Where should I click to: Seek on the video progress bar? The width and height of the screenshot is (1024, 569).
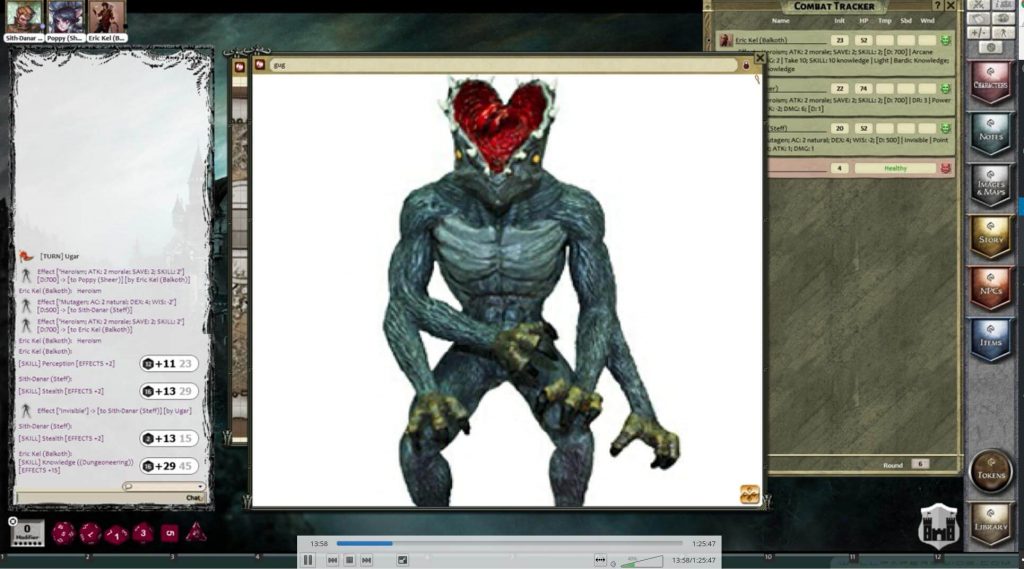[x=509, y=543]
